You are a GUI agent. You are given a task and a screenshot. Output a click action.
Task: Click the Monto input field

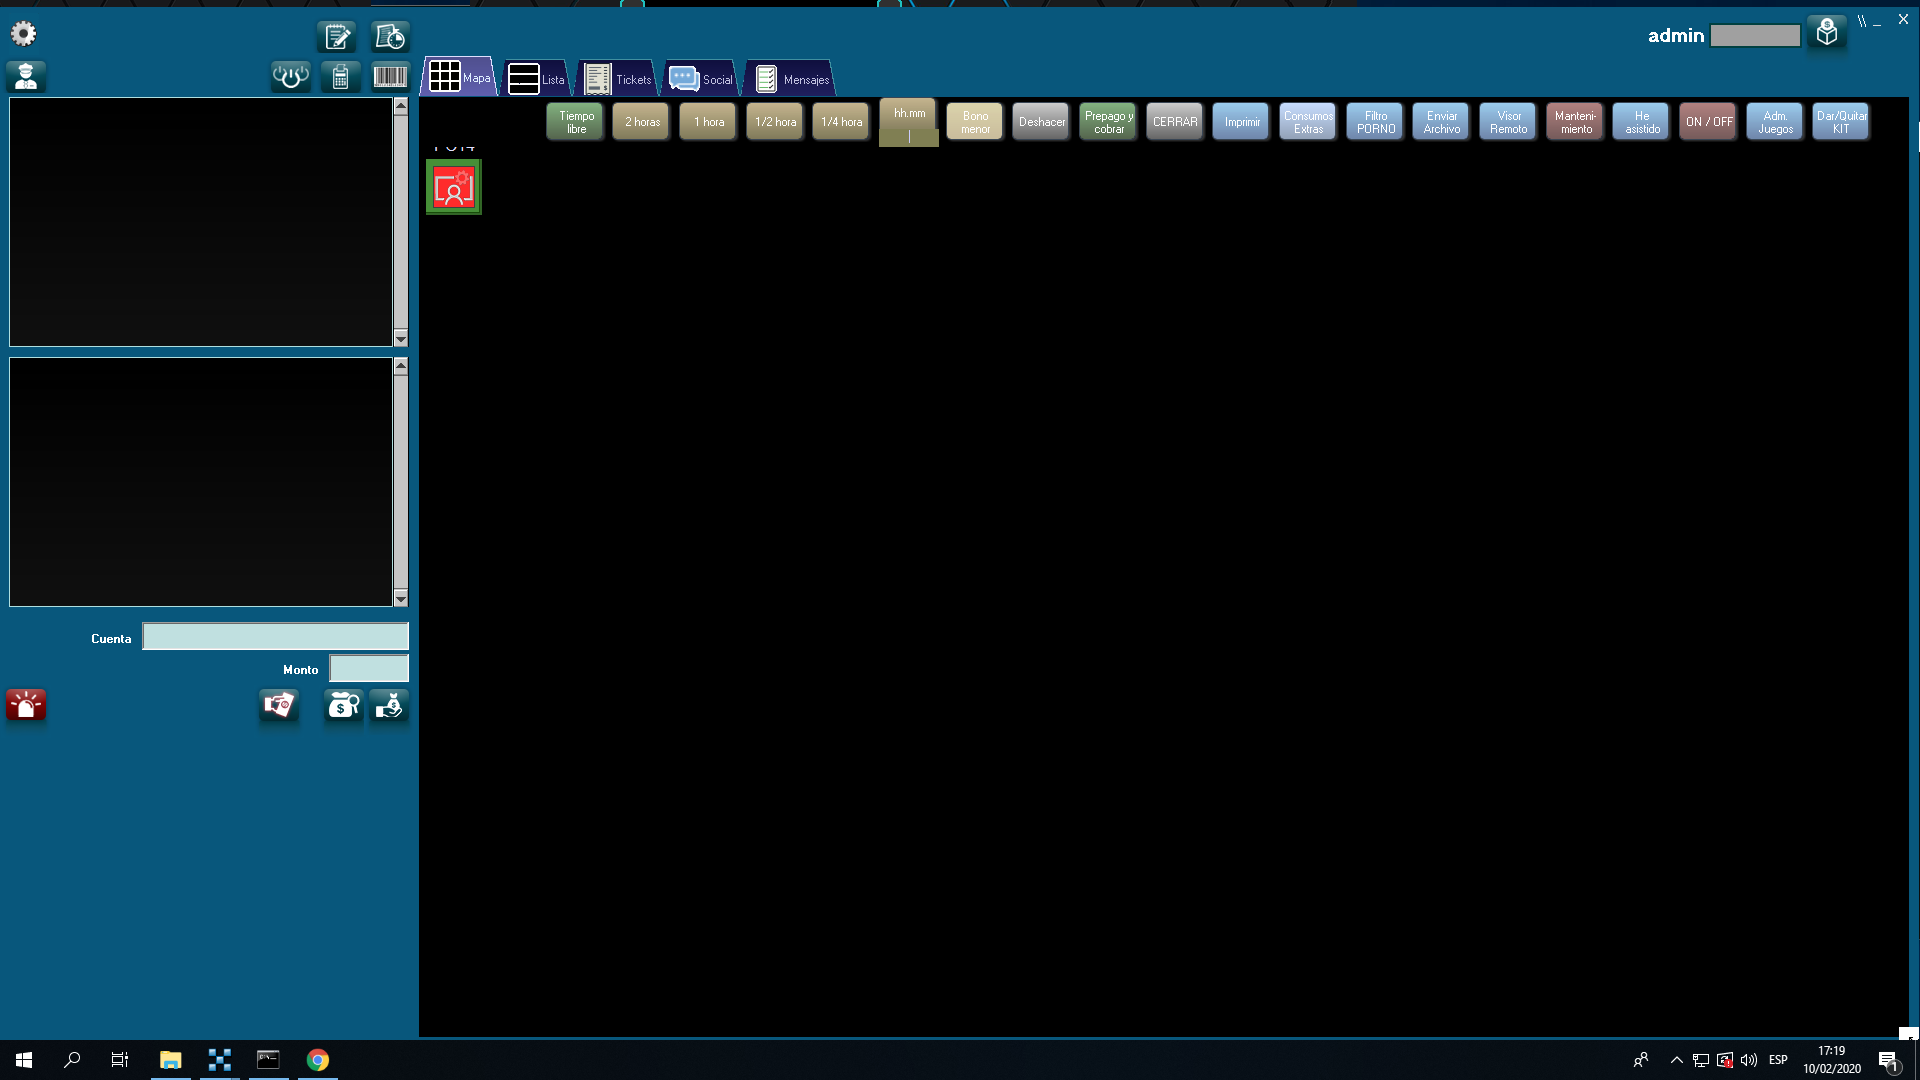(x=369, y=668)
